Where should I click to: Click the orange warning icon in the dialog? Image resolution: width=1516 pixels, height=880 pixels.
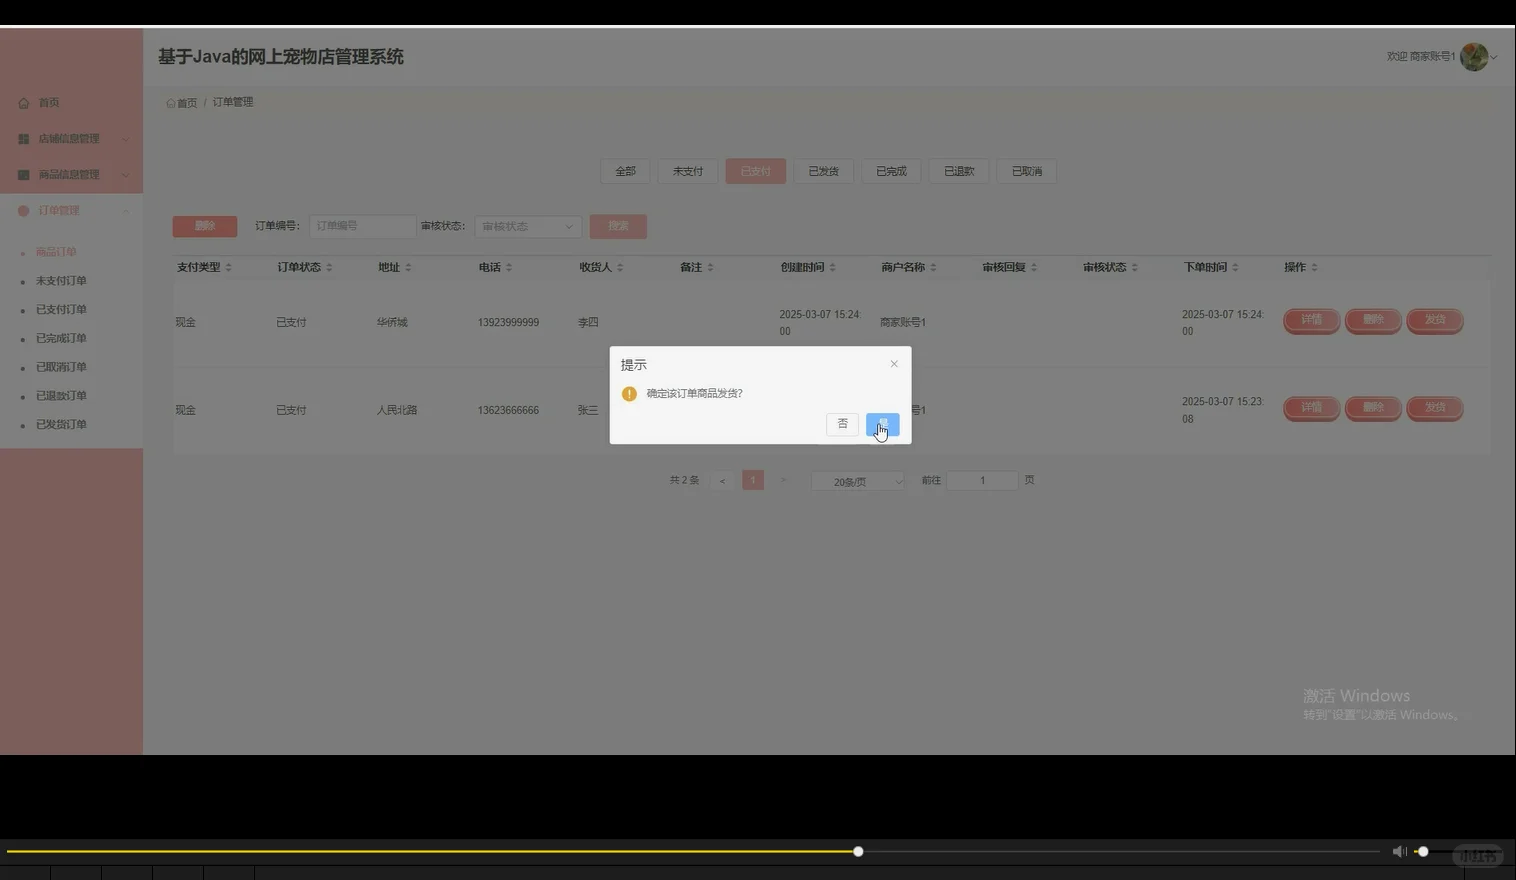(x=629, y=394)
